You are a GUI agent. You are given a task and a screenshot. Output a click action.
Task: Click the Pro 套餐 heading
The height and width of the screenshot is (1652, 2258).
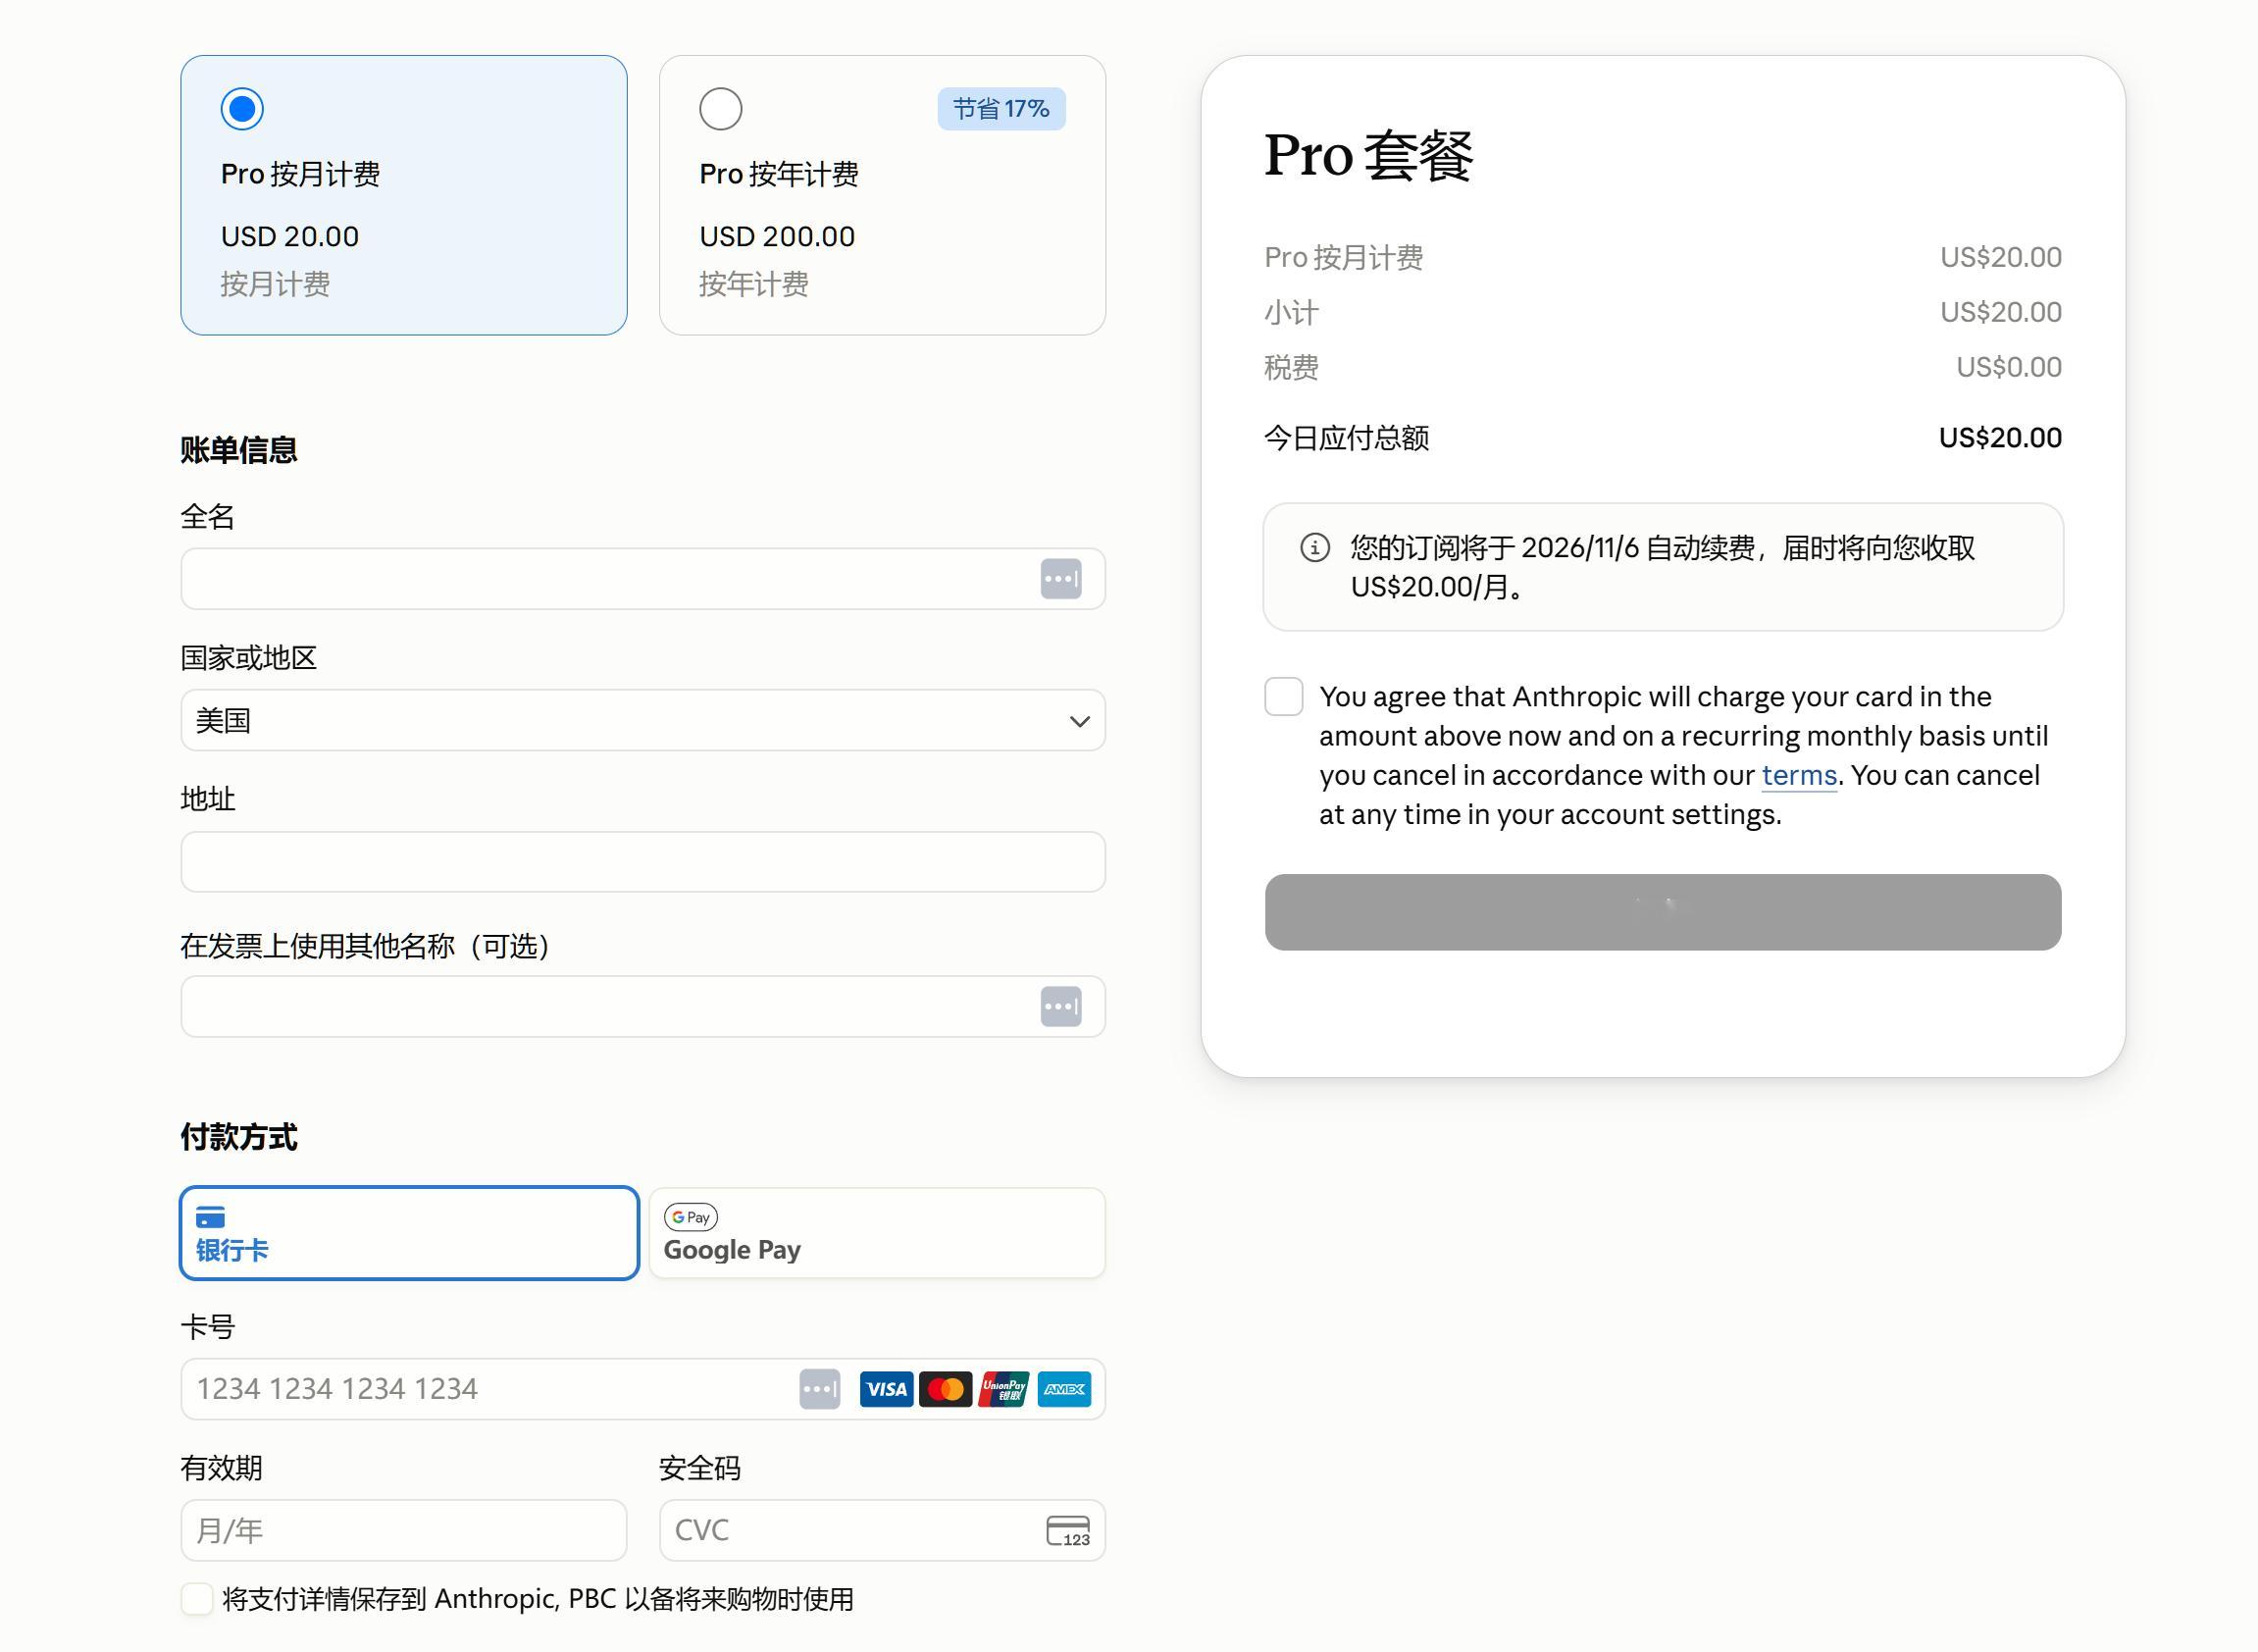click(1369, 155)
